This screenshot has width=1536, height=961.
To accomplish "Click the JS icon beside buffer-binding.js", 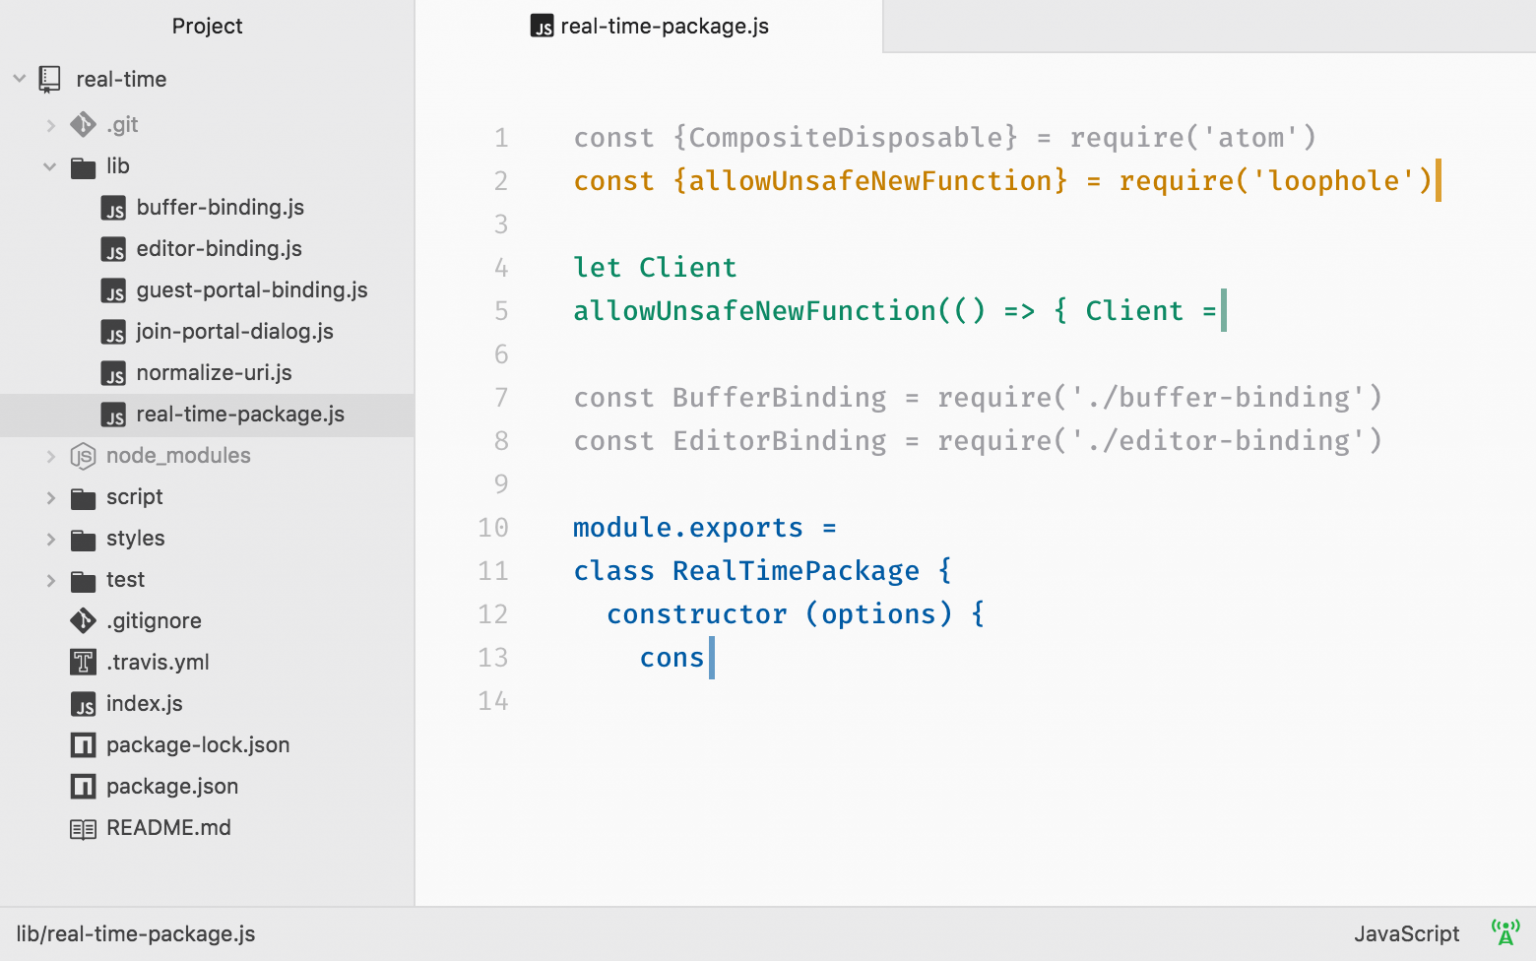I will [x=114, y=208].
